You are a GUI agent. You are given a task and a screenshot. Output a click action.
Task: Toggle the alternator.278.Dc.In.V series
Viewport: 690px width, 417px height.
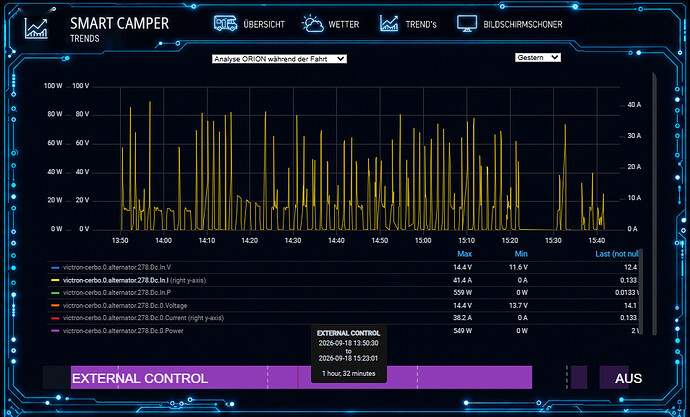click(117, 267)
